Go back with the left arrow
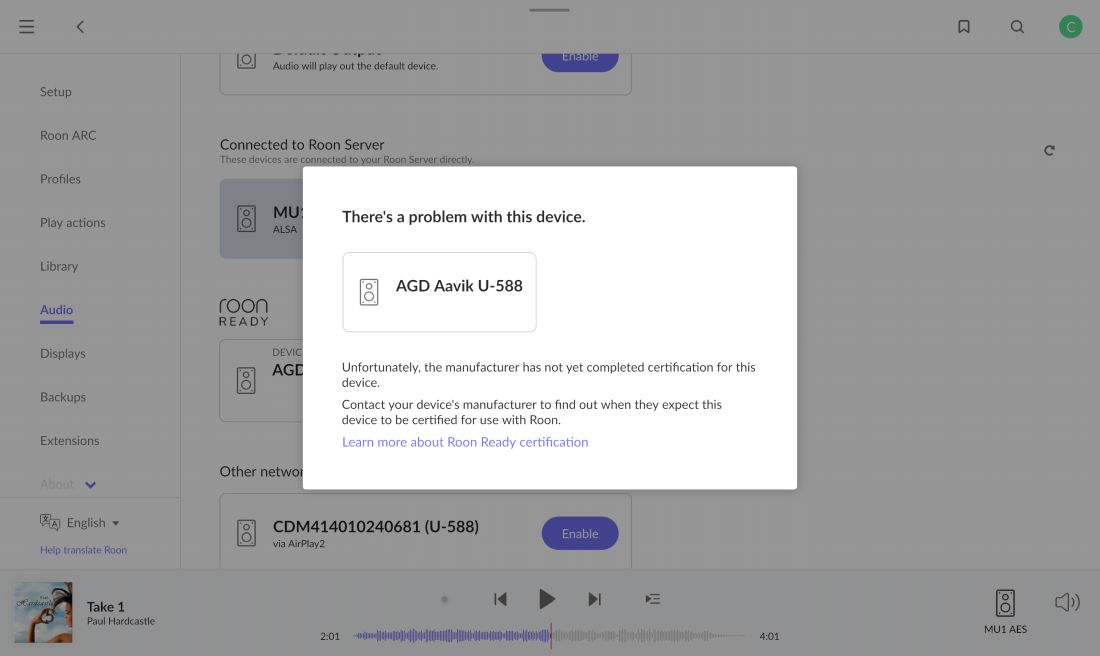Viewport: 1100px width, 656px height. pyautogui.click(x=80, y=27)
